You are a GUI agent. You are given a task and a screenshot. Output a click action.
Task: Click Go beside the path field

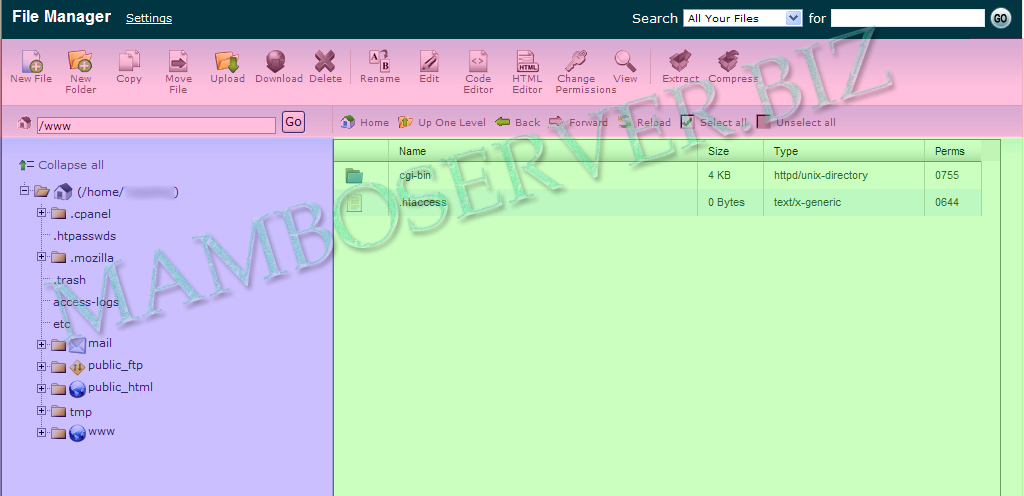click(x=293, y=122)
